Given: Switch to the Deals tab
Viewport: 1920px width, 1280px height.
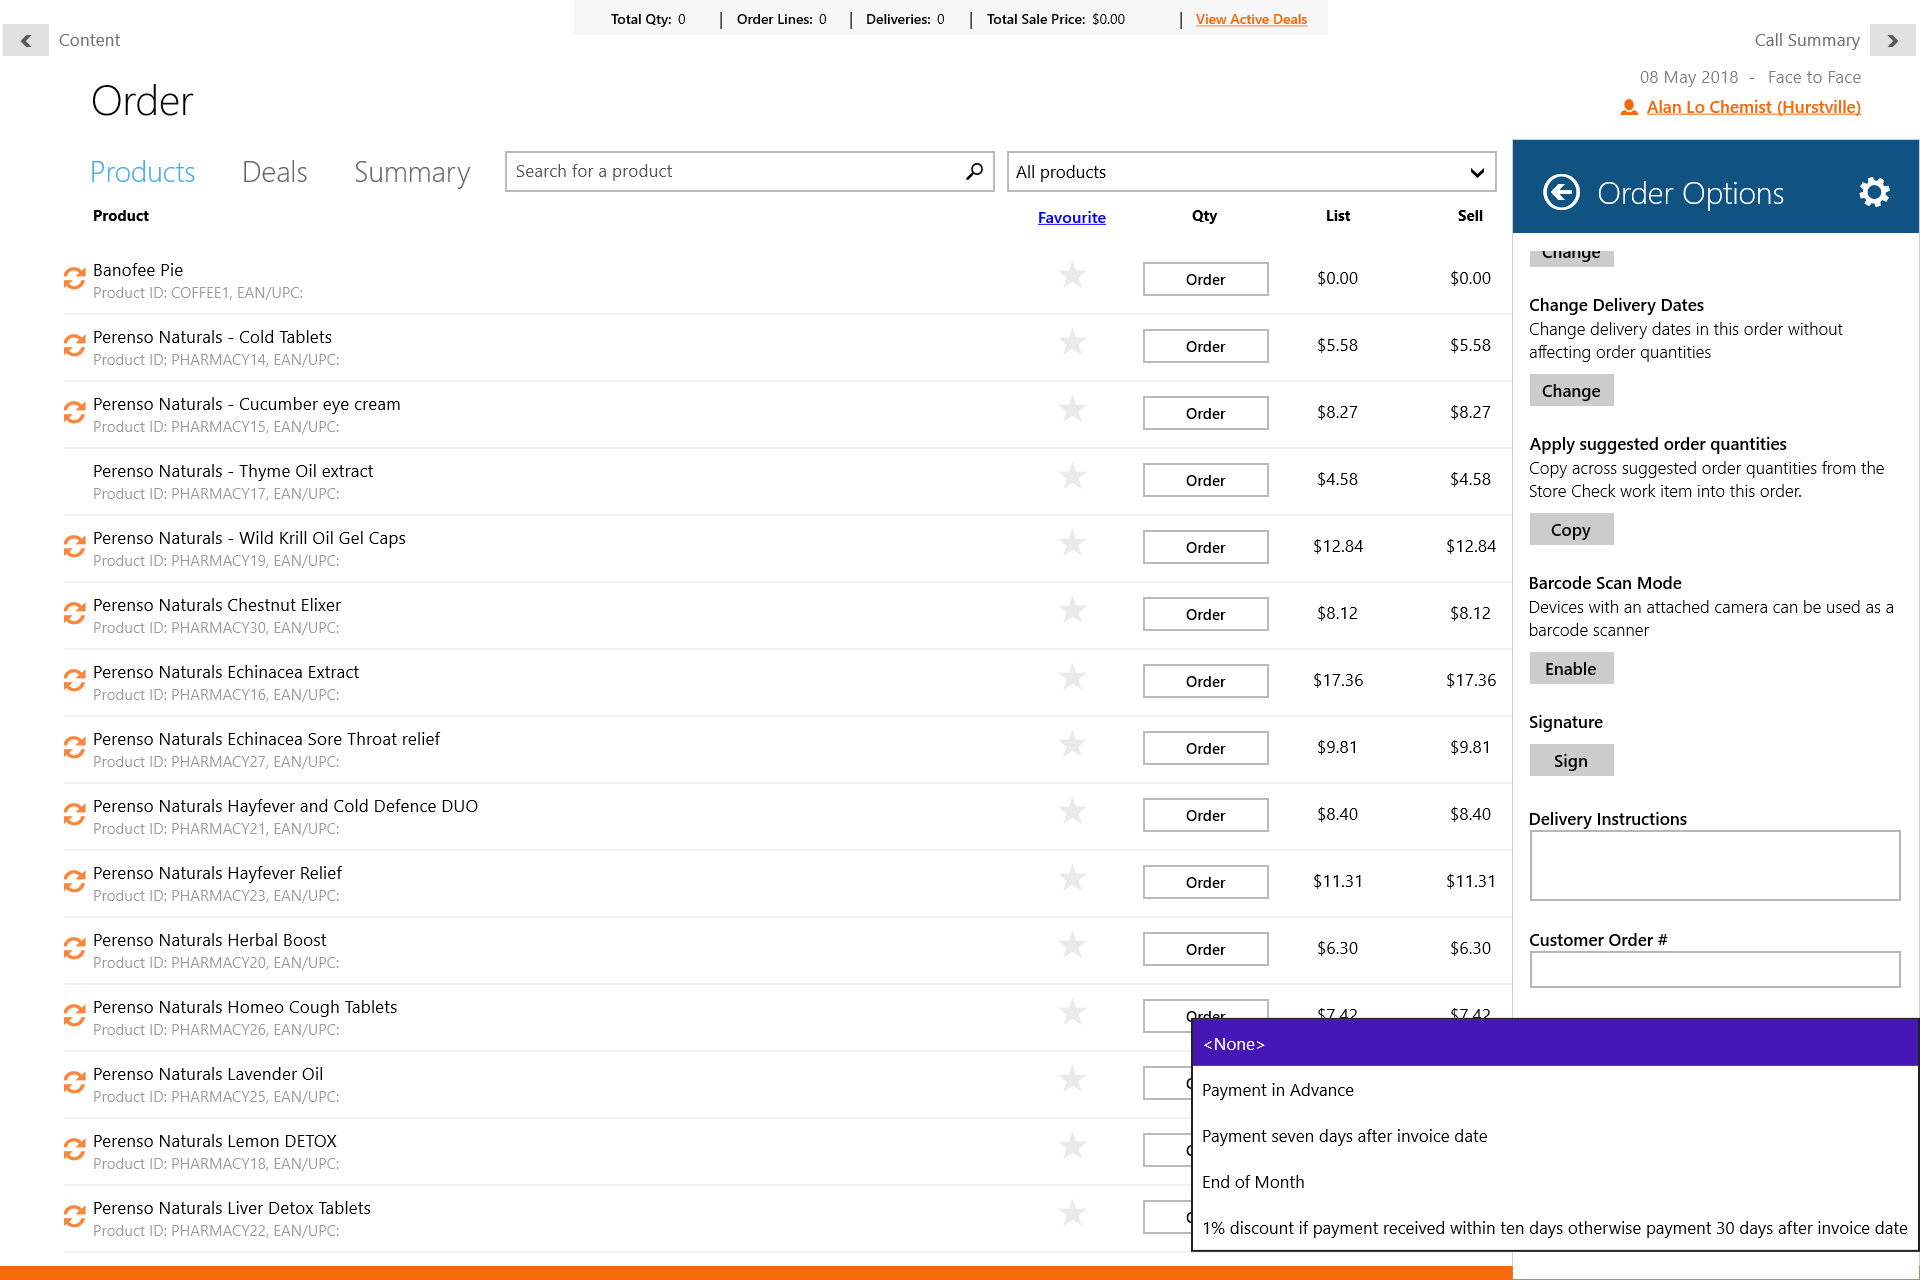Looking at the screenshot, I should 274,172.
